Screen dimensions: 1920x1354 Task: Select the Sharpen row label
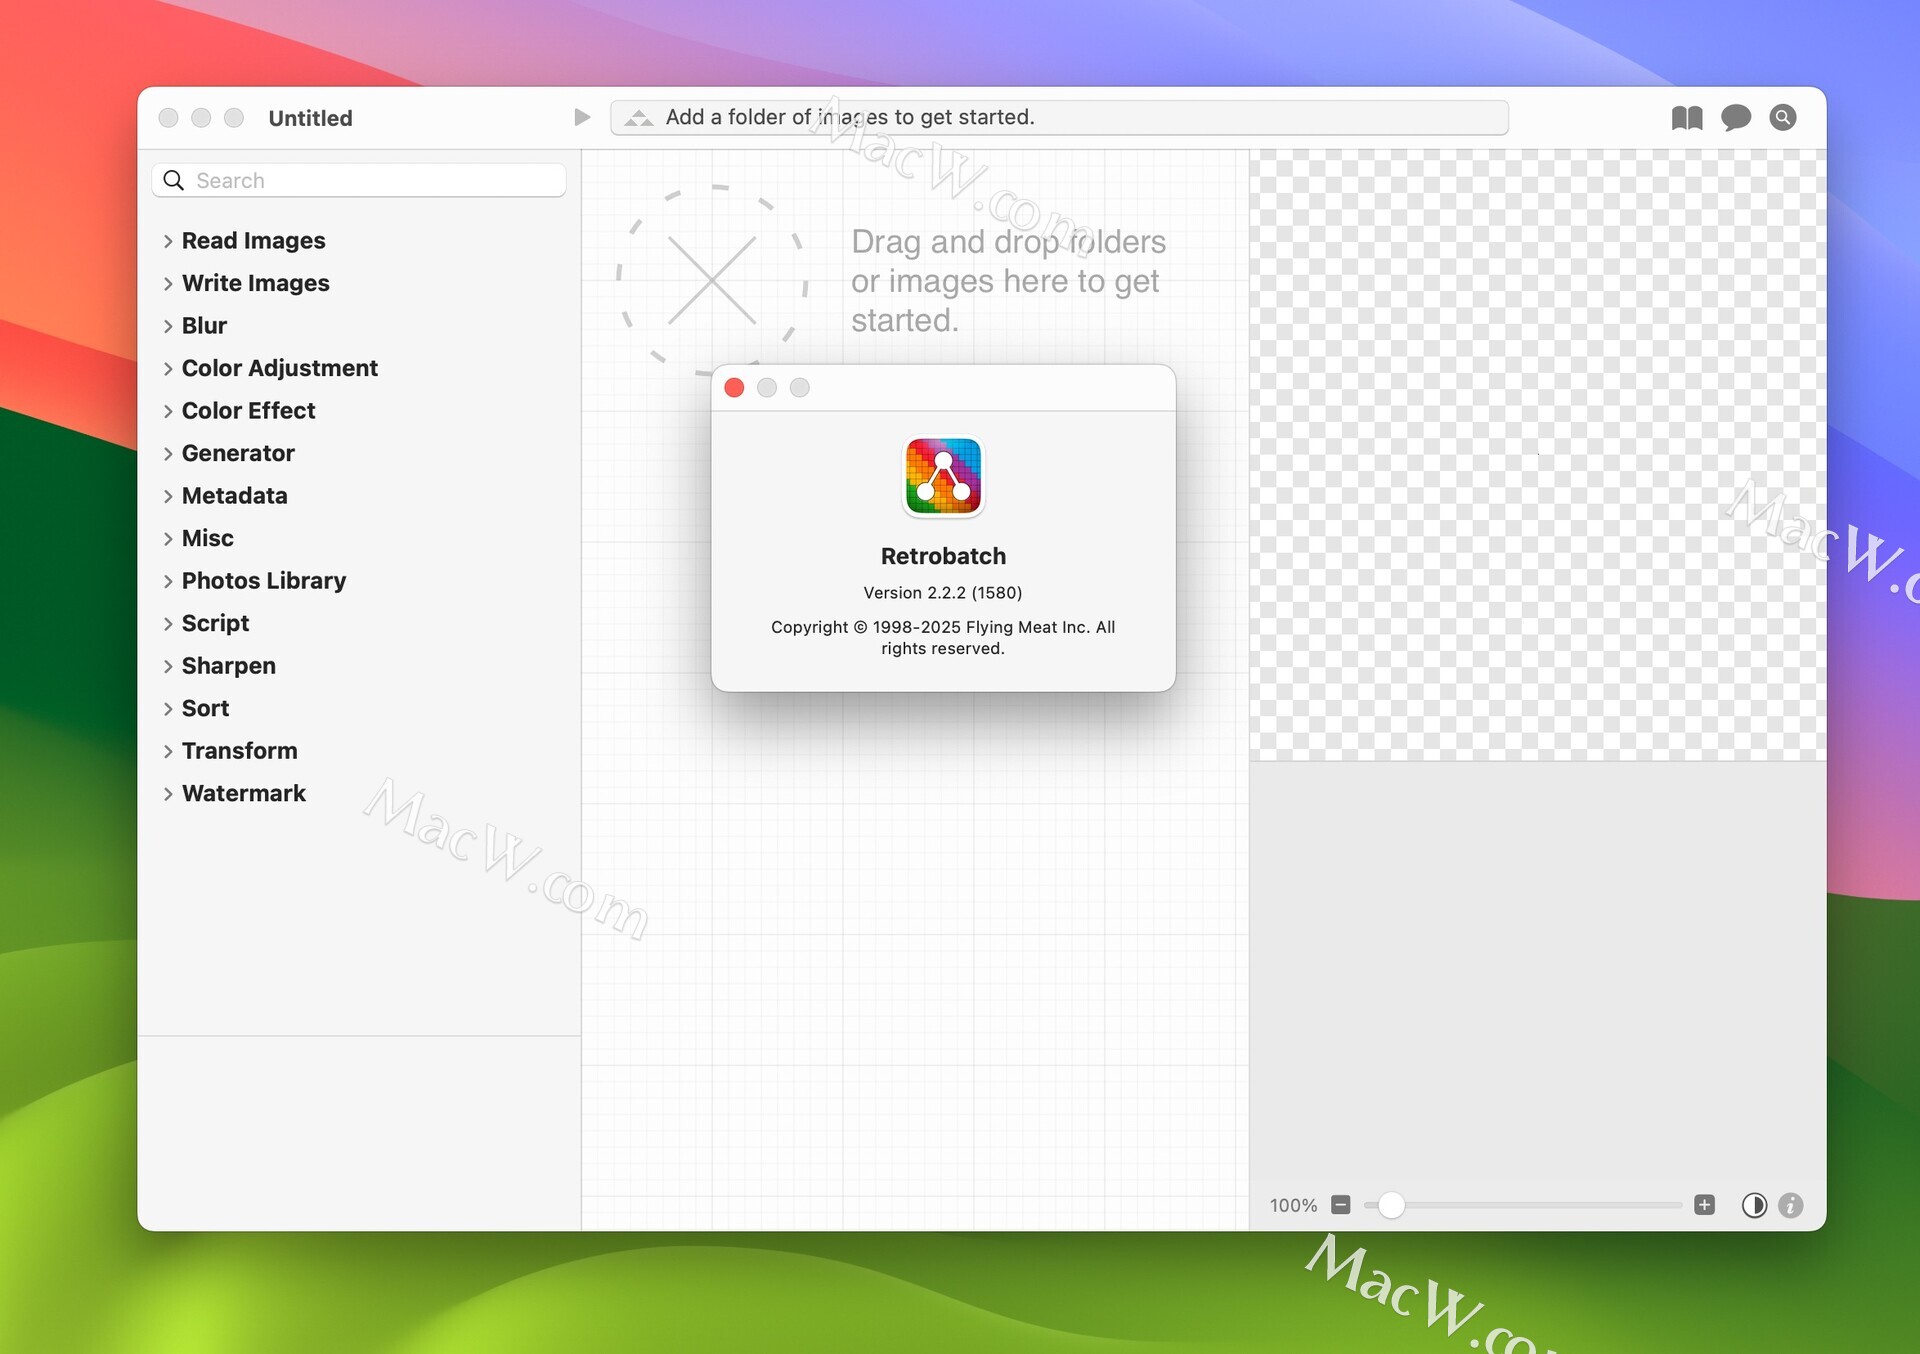click(228, 666)
